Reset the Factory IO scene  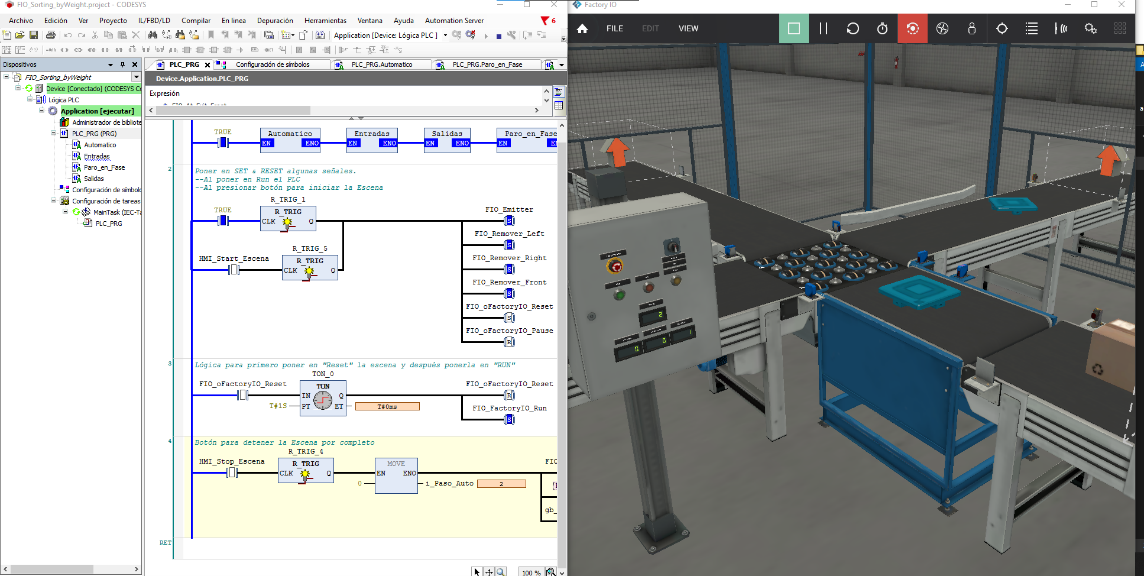853,28
